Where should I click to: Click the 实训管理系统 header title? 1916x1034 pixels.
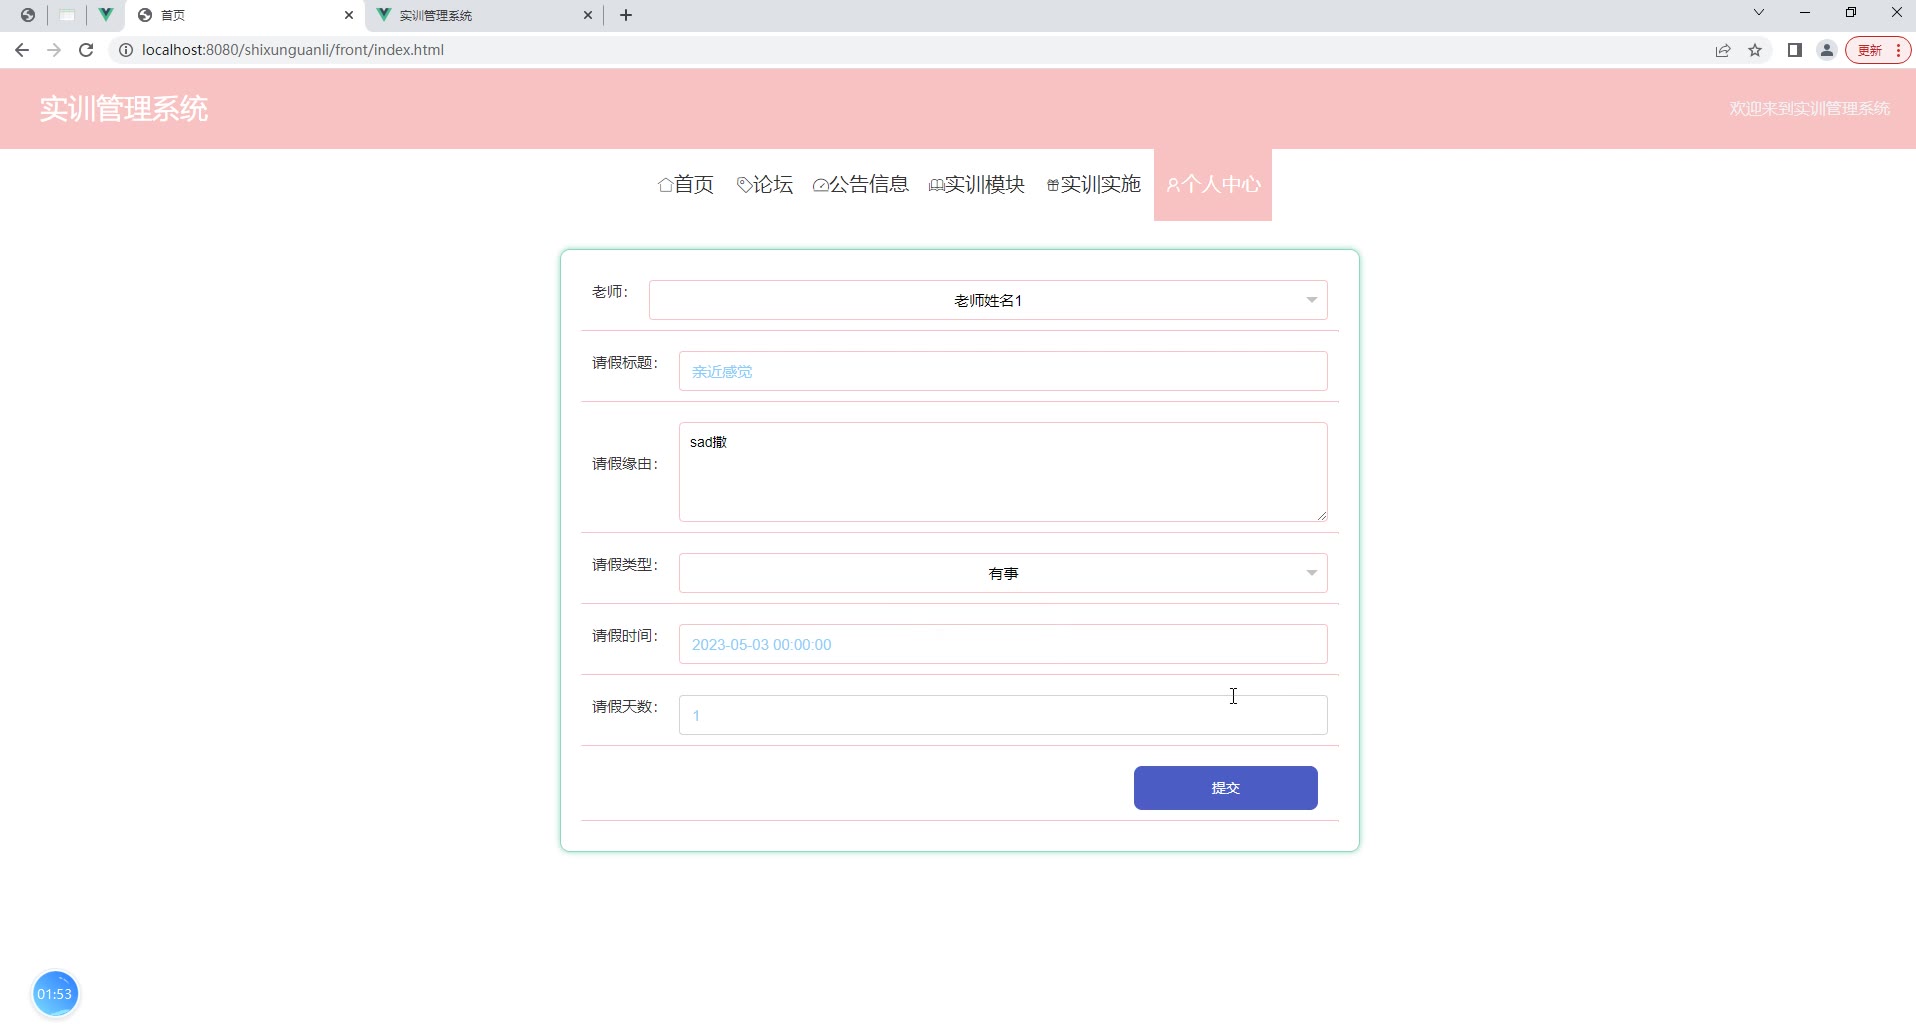[x=124, y=109]
